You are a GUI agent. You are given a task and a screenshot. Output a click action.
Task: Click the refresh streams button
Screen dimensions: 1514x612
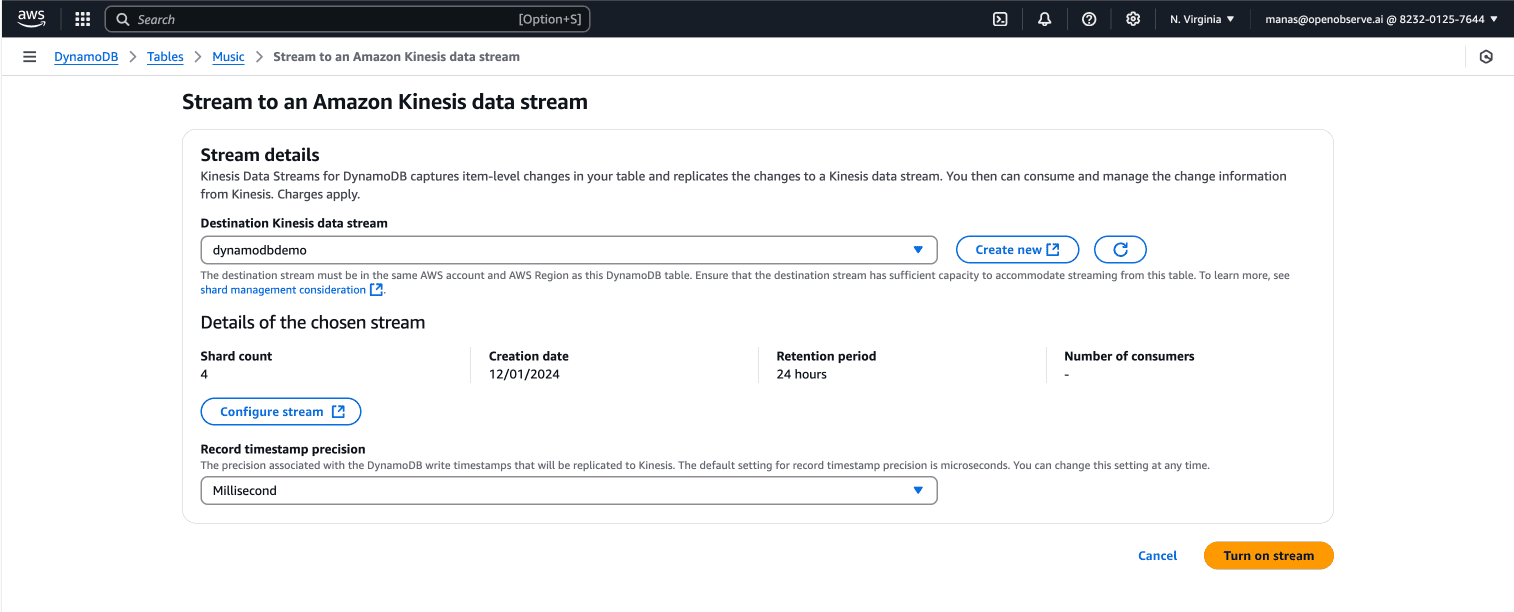click(1120, 249)
